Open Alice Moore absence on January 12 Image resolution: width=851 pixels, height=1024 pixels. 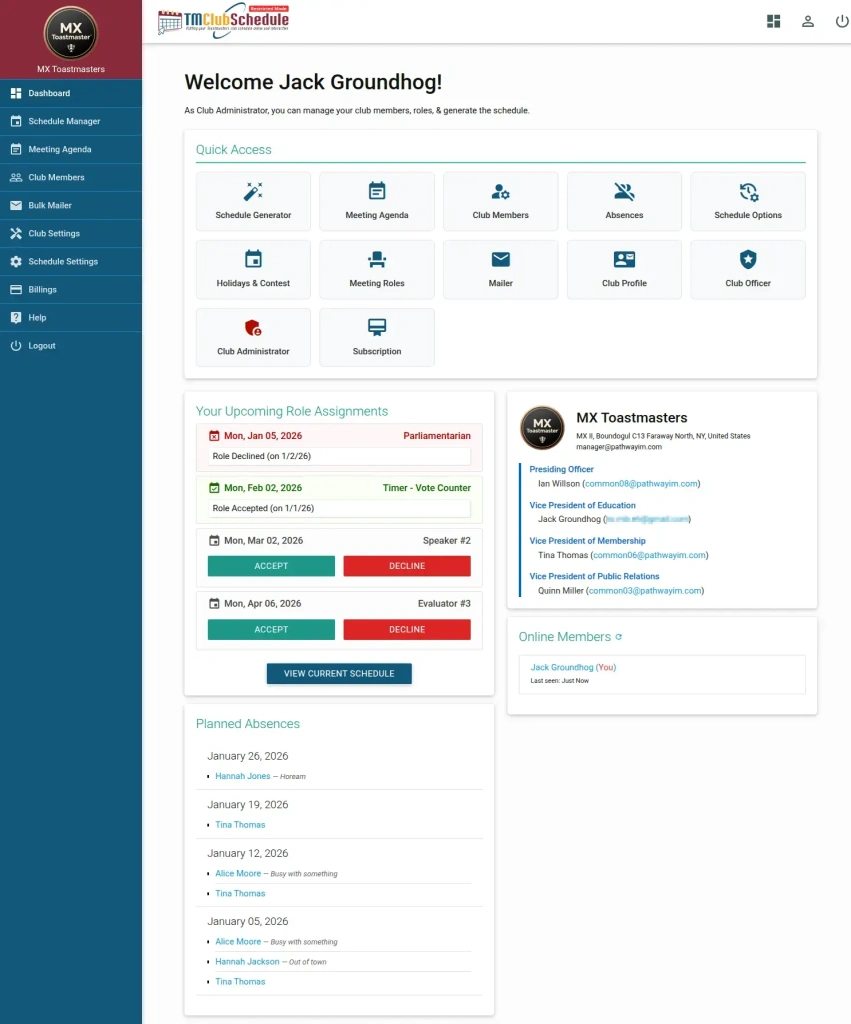point(238,873)
